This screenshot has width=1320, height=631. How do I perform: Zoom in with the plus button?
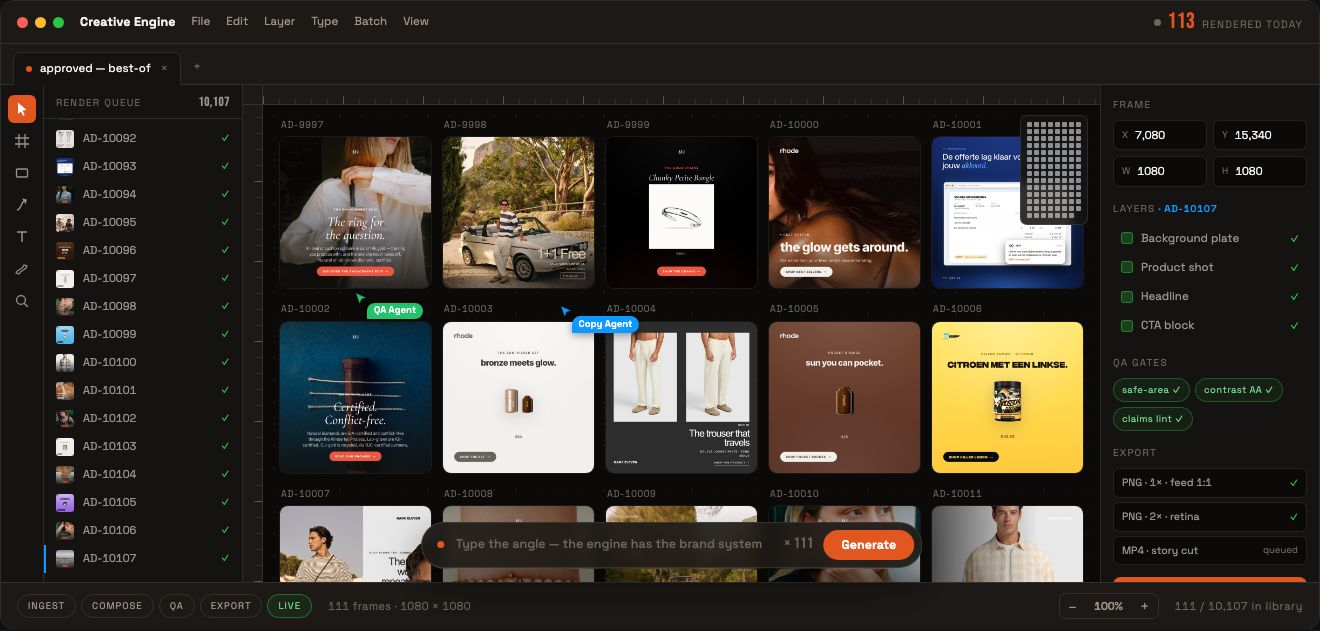tap(1144, 606)
